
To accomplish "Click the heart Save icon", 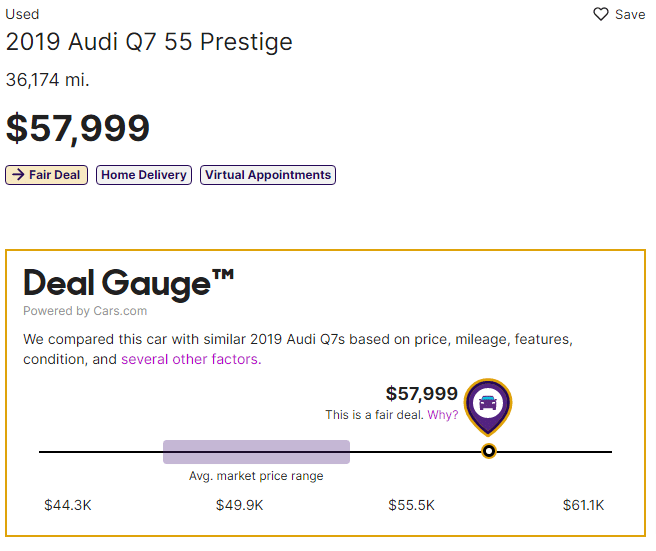I will coord(601,14).
